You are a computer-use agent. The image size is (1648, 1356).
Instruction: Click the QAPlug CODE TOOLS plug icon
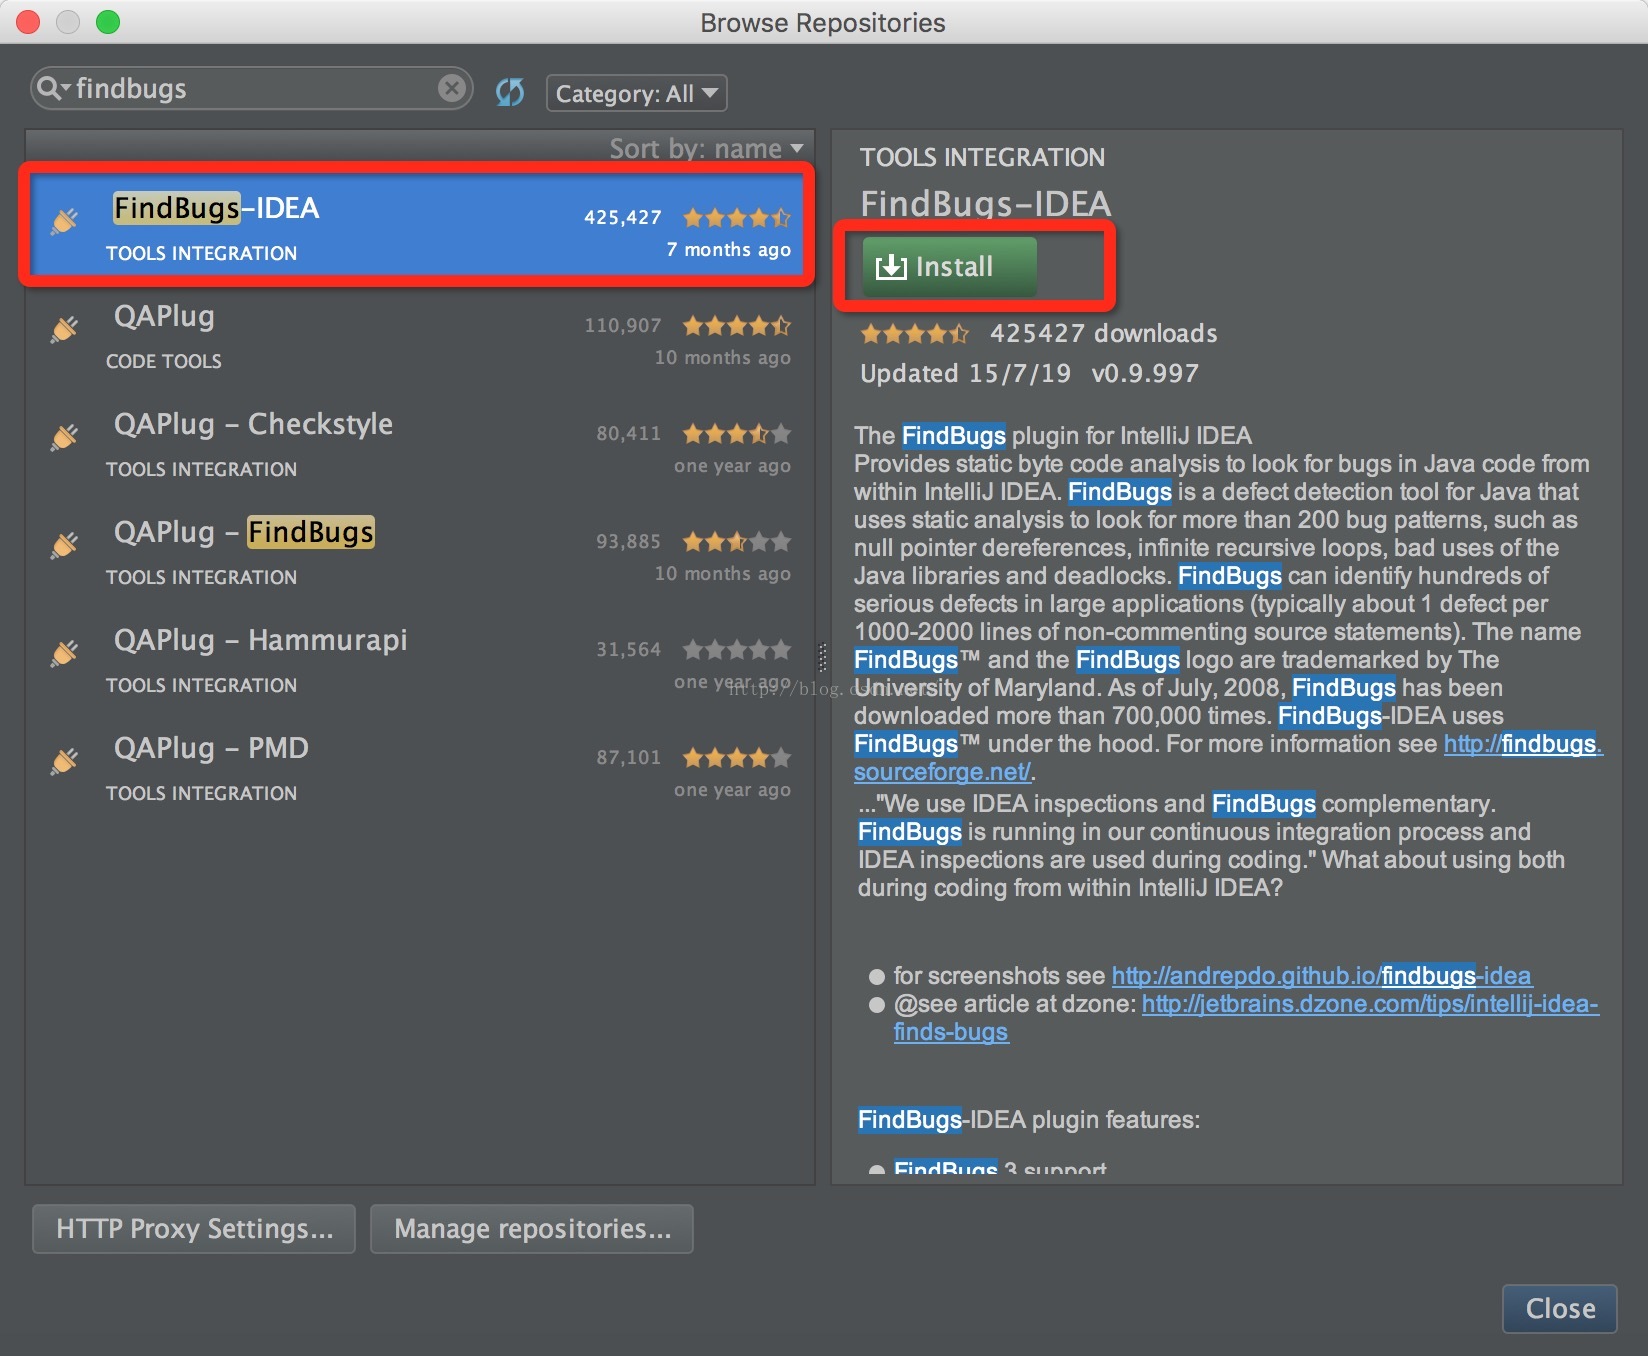(x=65, y=329)
